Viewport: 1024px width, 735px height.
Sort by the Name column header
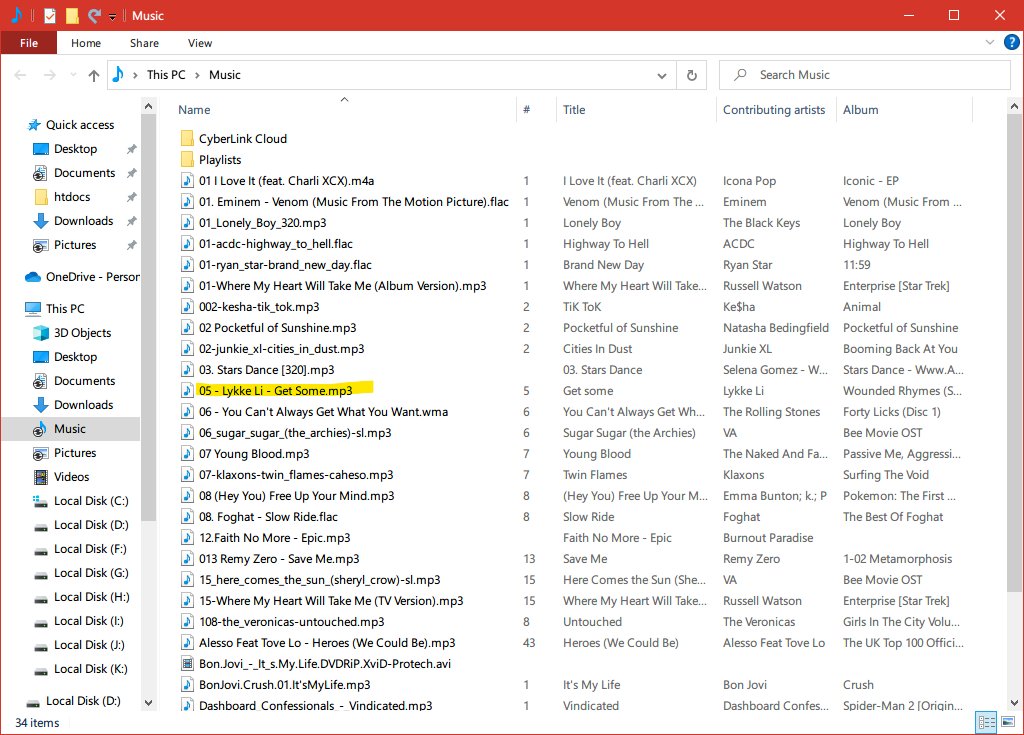pyautogui.click(x=194, y=110)
